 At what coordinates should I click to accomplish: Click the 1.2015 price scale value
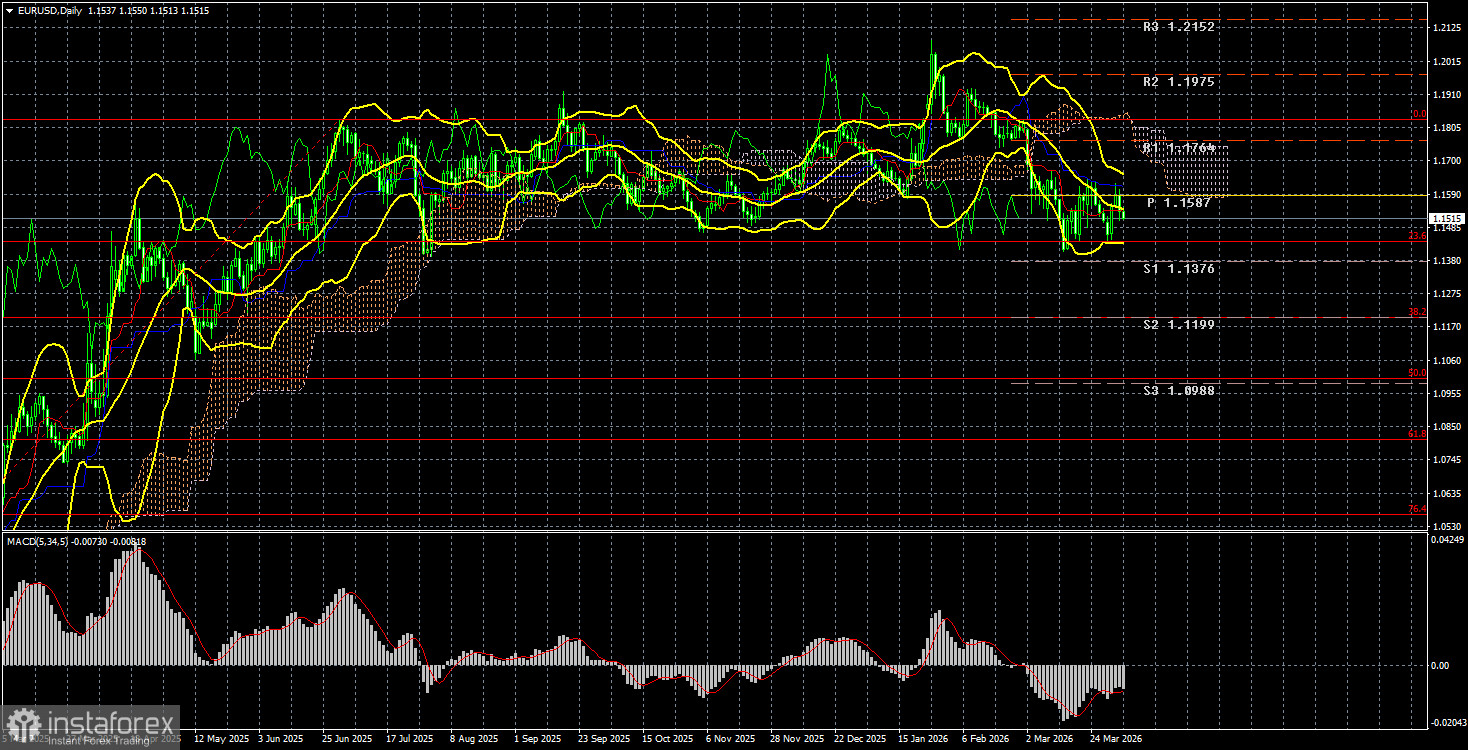(1447, 62)
